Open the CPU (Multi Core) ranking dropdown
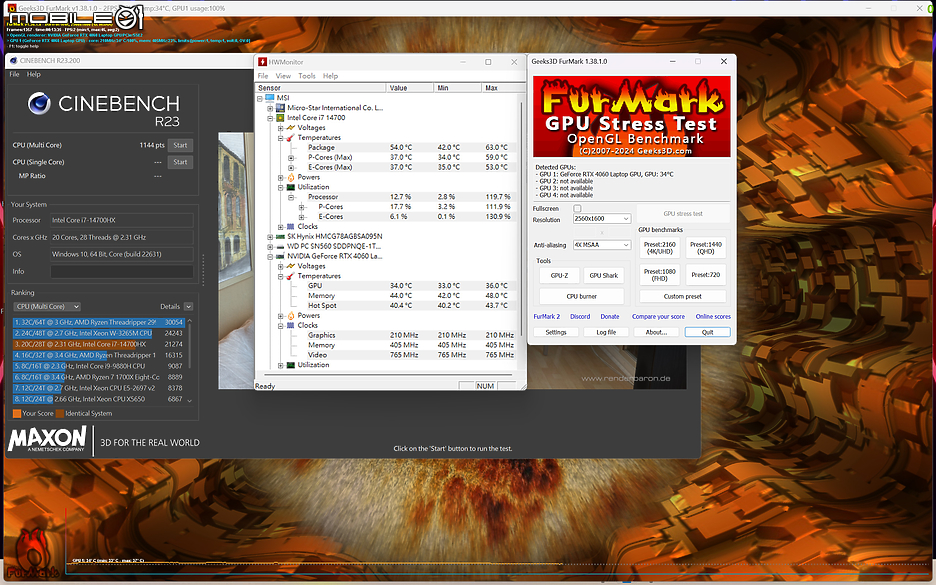936x585 pixels. pos(47,306)
